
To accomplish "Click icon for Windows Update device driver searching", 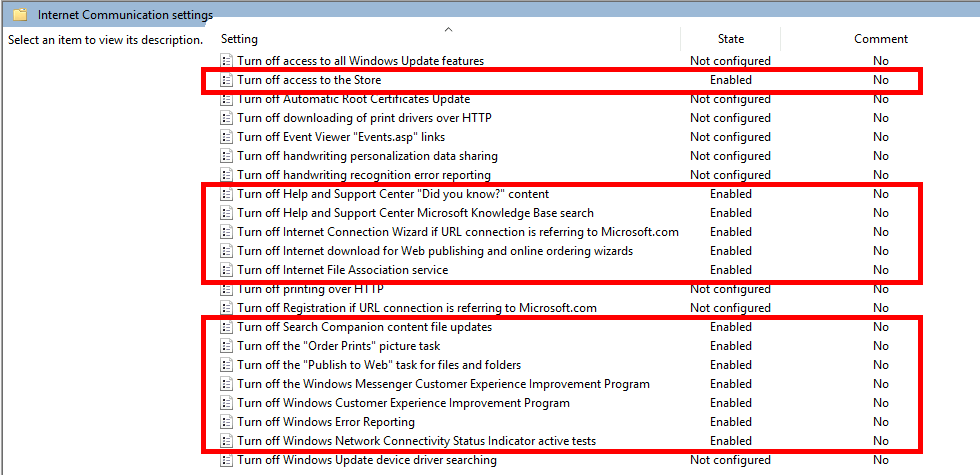I will click(226, 460).
